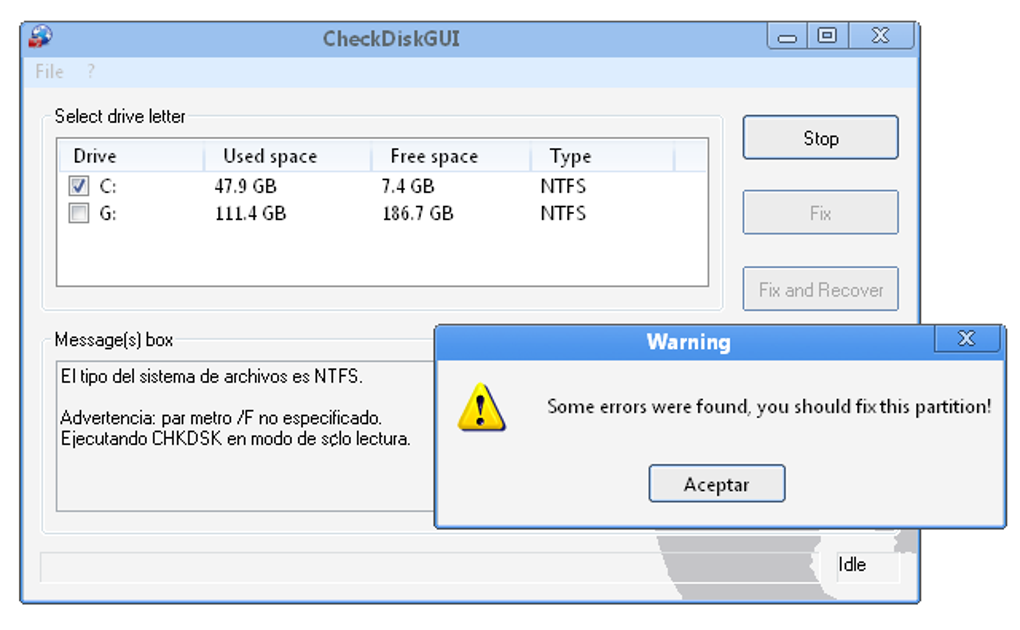The width and height of the screenshot is (1020, 630).
Task: Click the 'Ejecutando CHKDSK' message line
Action: (235, 439)
